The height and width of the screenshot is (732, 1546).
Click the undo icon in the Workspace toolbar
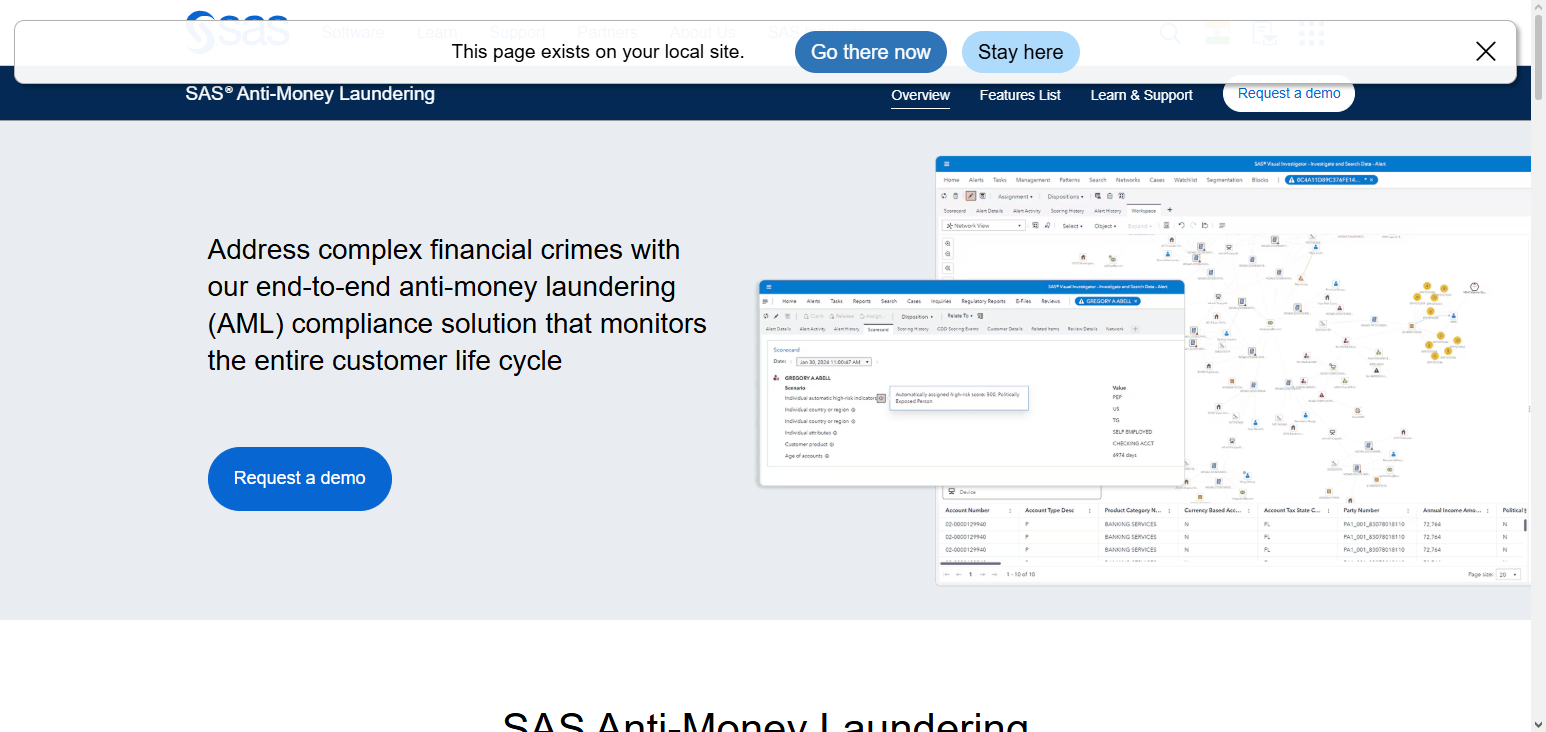click(x=1181, y=225)
